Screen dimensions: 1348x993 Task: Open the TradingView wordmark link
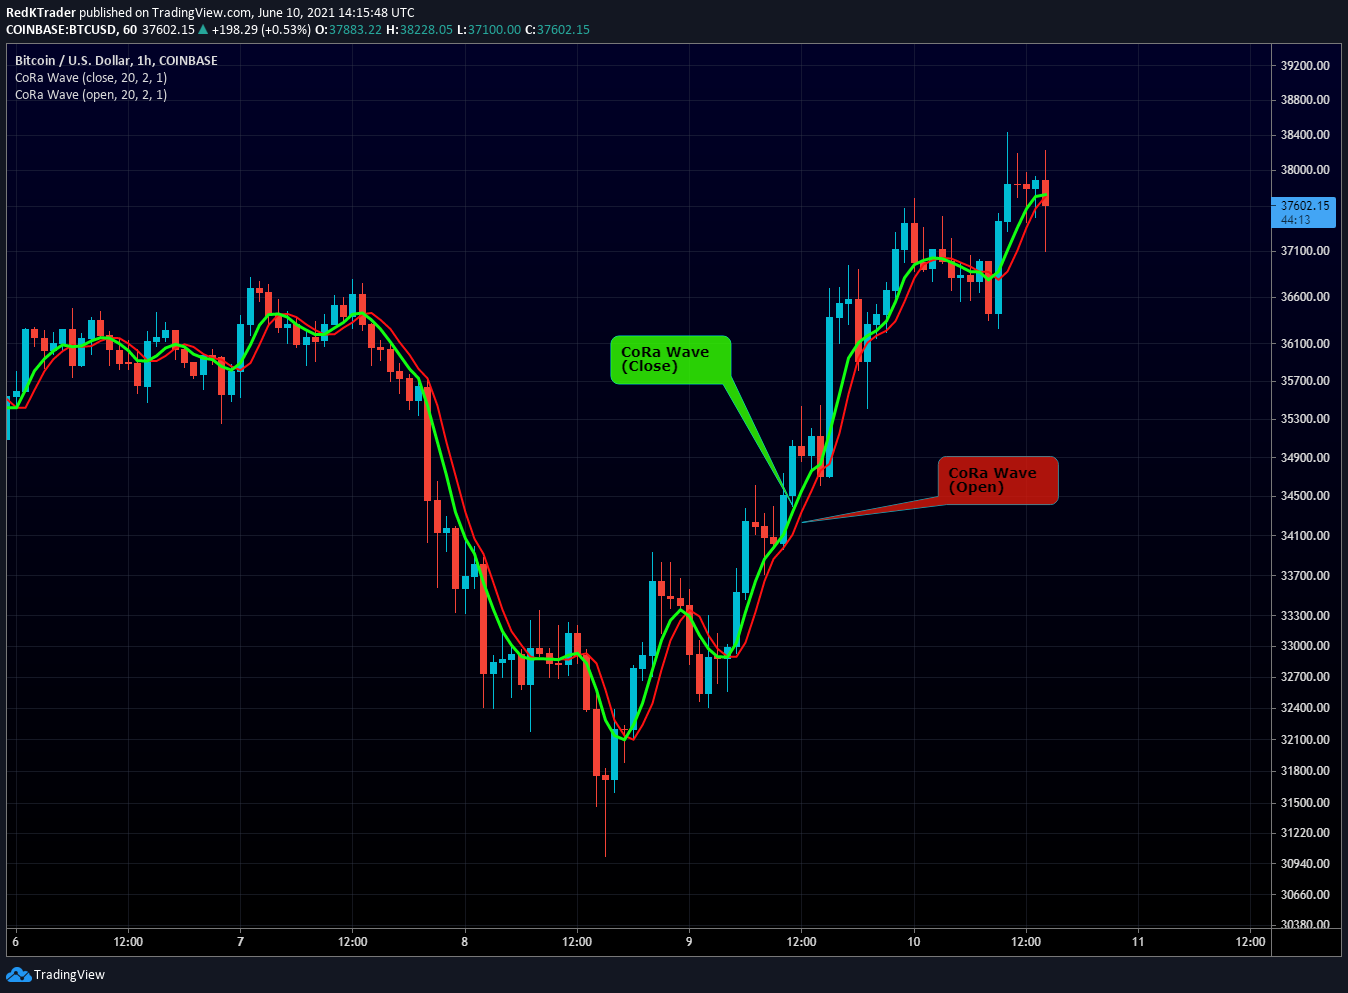click(x=69, y=975)
